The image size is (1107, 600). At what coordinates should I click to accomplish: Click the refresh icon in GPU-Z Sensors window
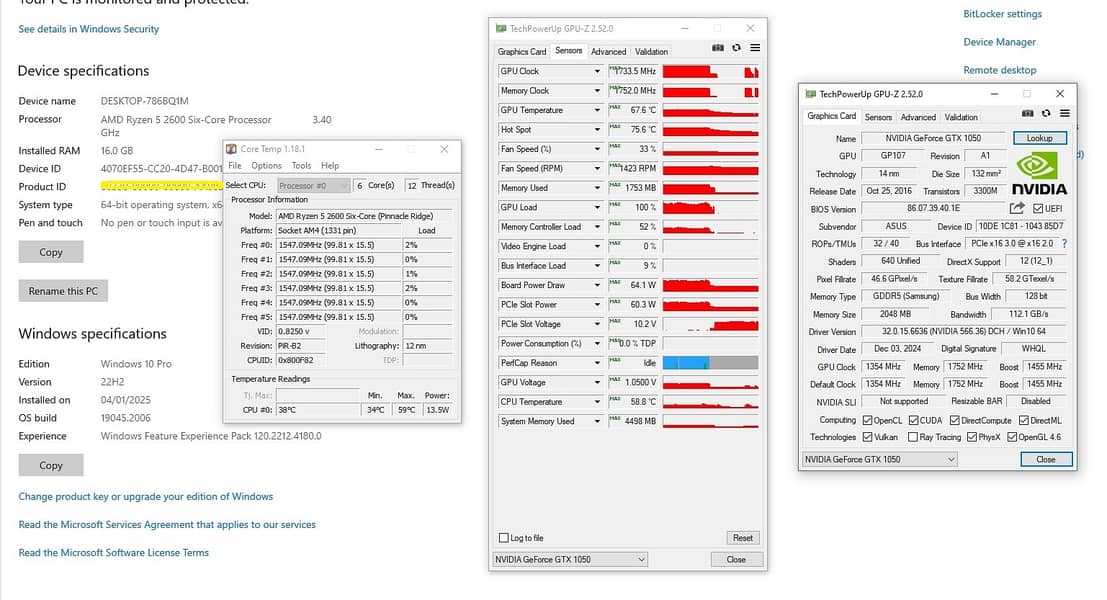coord(736,48)
